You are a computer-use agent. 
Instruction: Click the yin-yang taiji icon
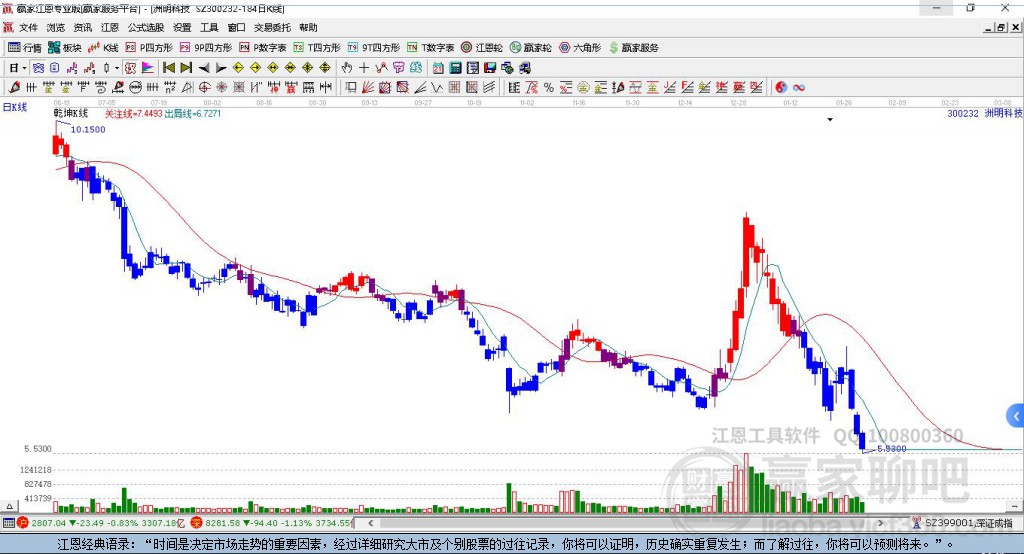point(781,88)
